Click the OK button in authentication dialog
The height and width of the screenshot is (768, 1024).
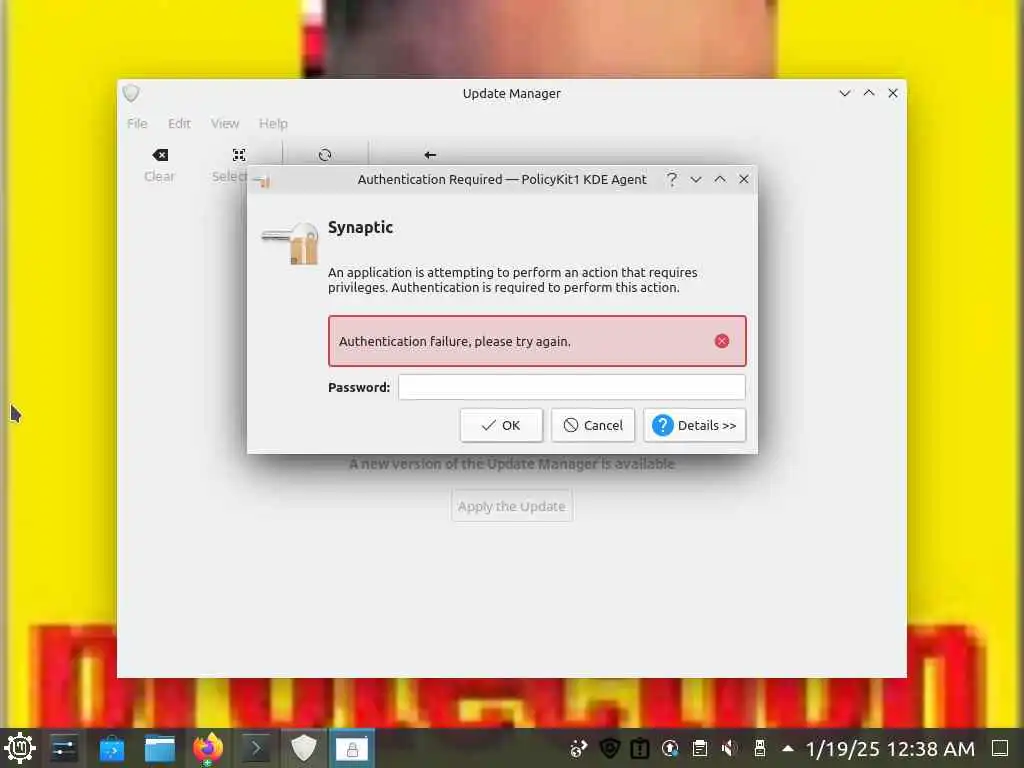click(x=501, y=425)
